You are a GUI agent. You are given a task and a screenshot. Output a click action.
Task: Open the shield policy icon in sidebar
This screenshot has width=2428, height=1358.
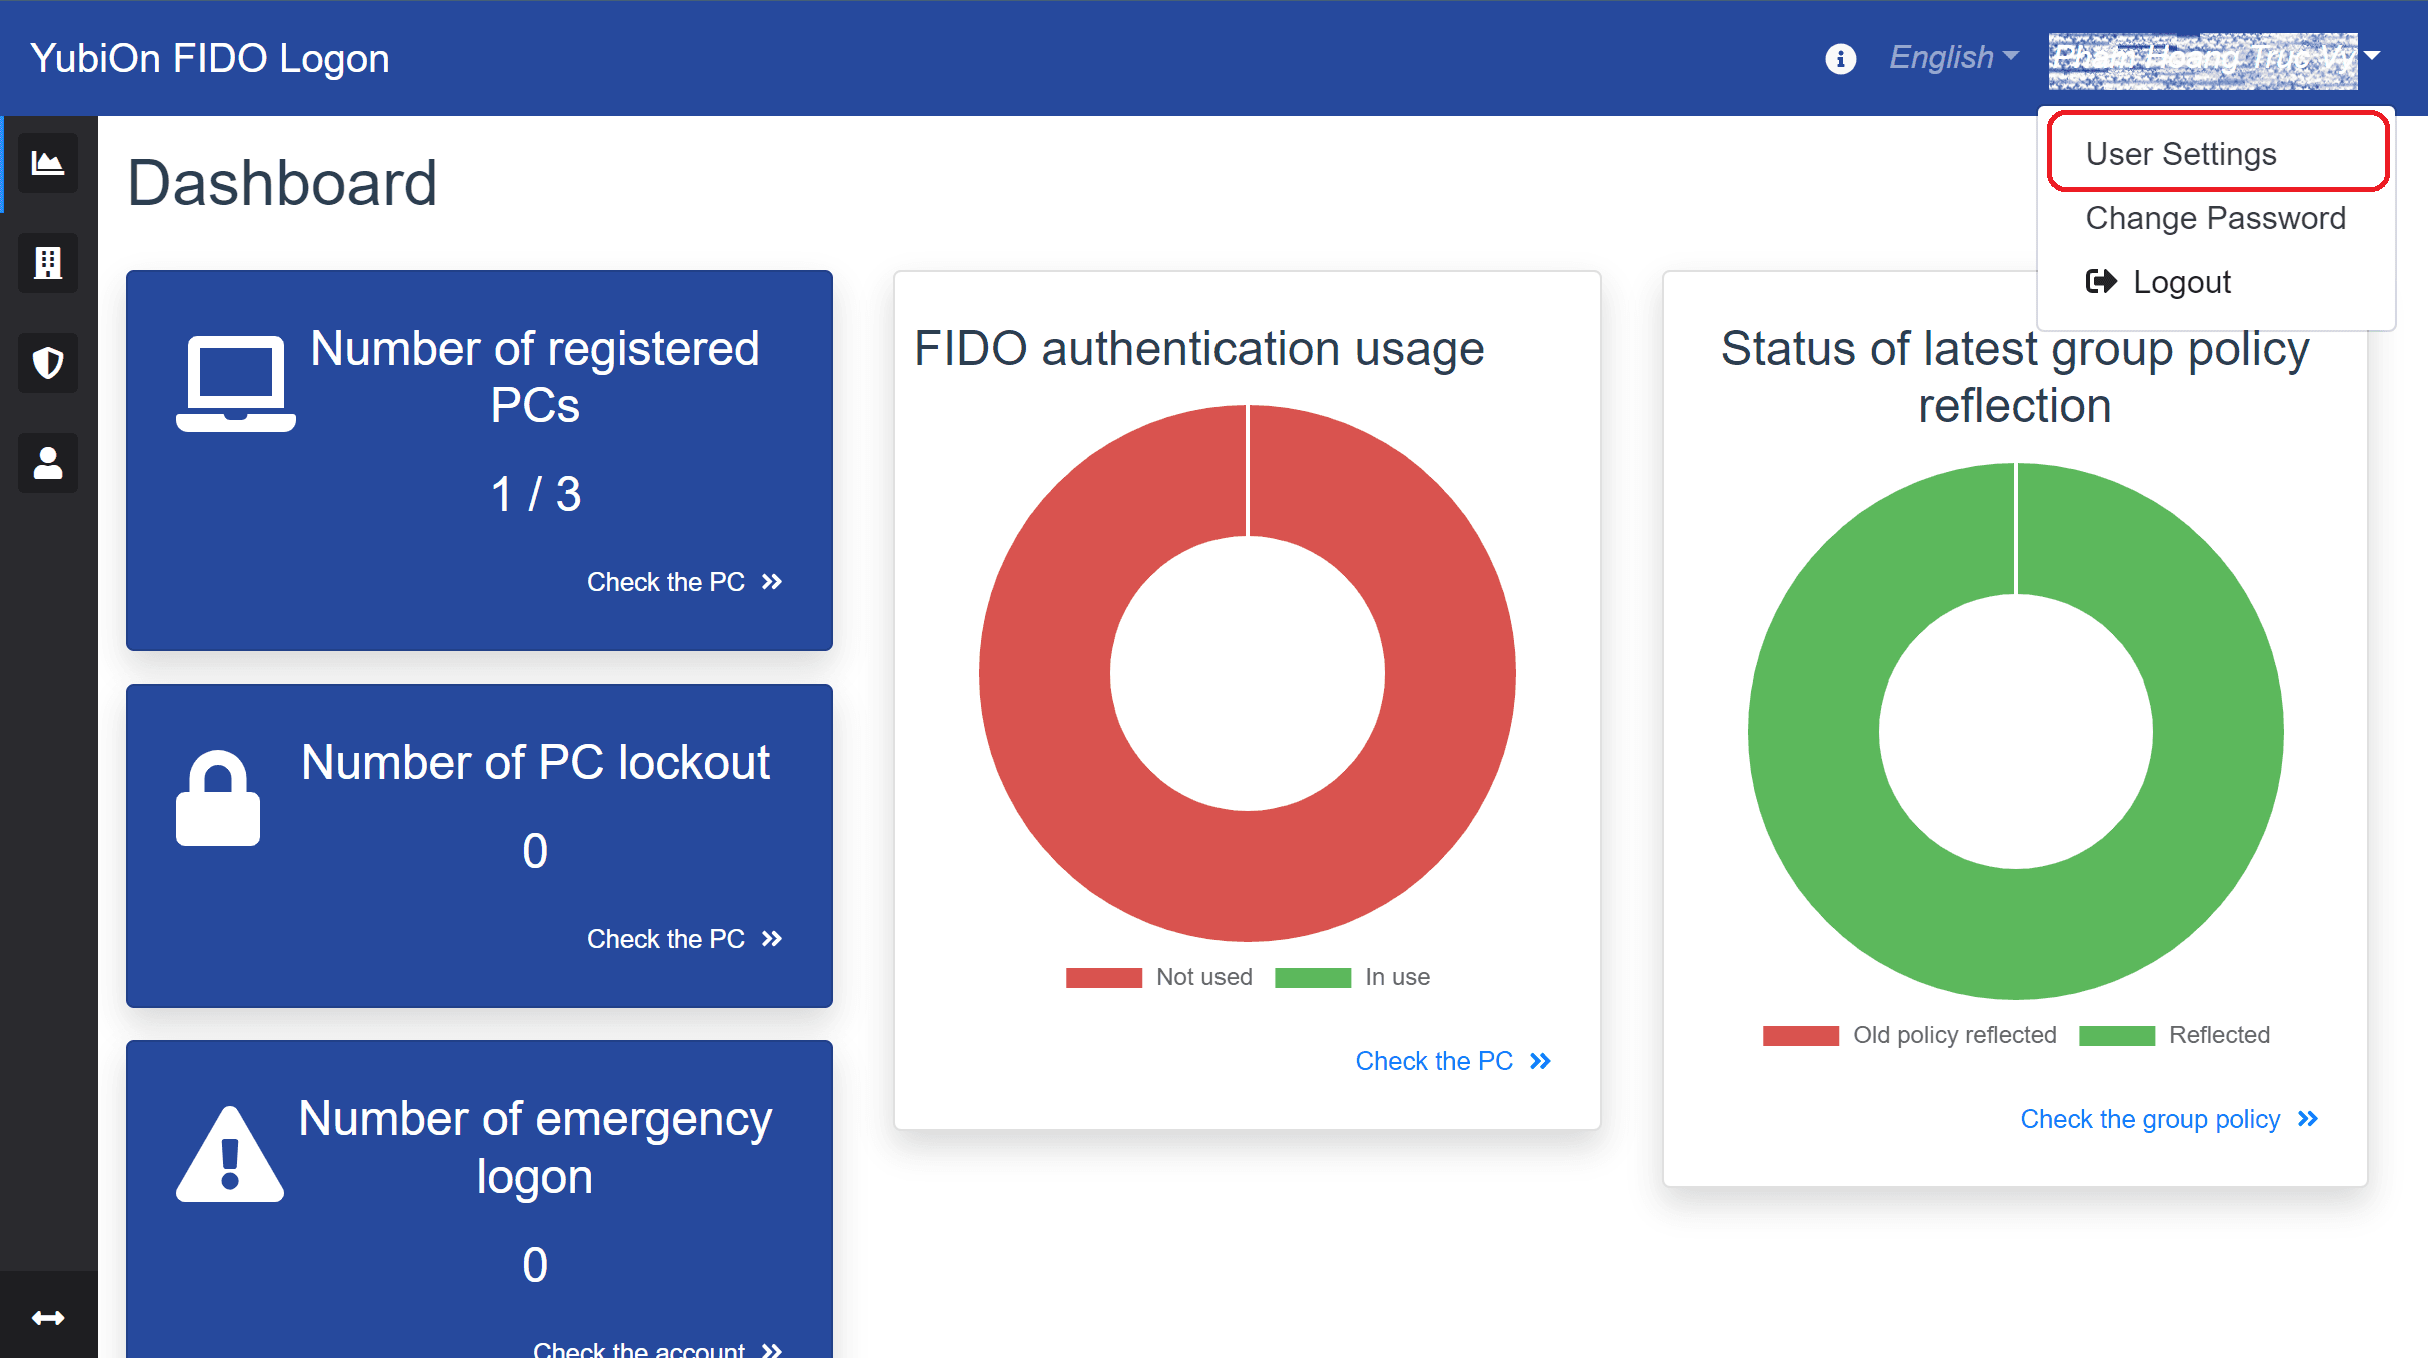coord(48,363)
